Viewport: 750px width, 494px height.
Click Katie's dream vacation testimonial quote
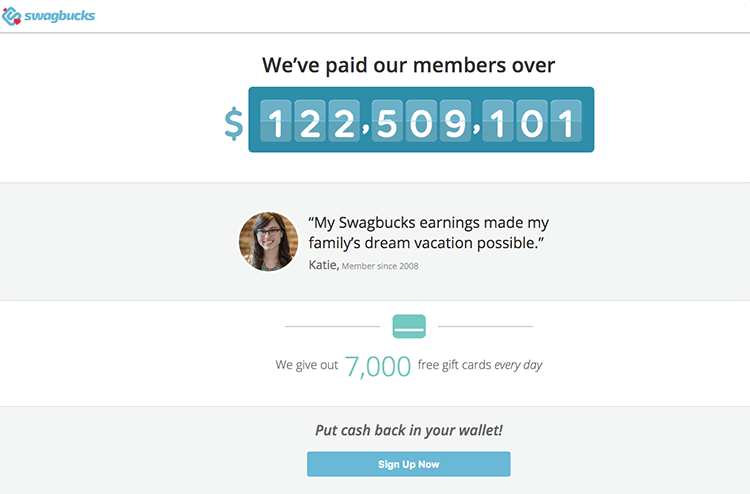[x=430, y=233]
